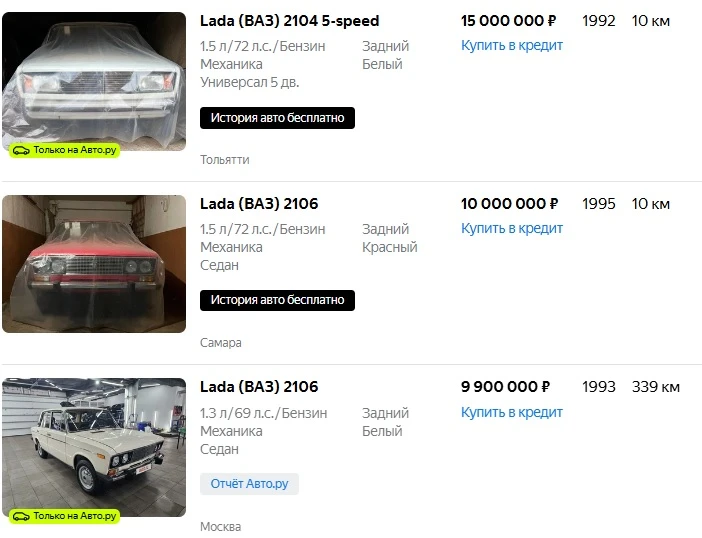Viewport: 702px width, 538px height.
Task: Open the Lada (ВАЗ) 2104 5-speed listing title
Action: pyautogui.click(x=289, y=21)
